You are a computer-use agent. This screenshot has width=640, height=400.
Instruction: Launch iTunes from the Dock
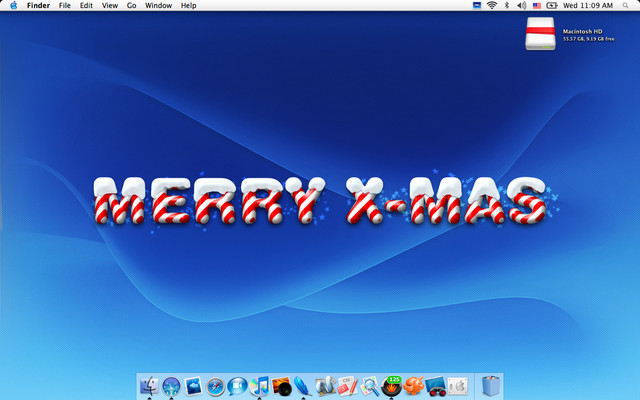259,386
